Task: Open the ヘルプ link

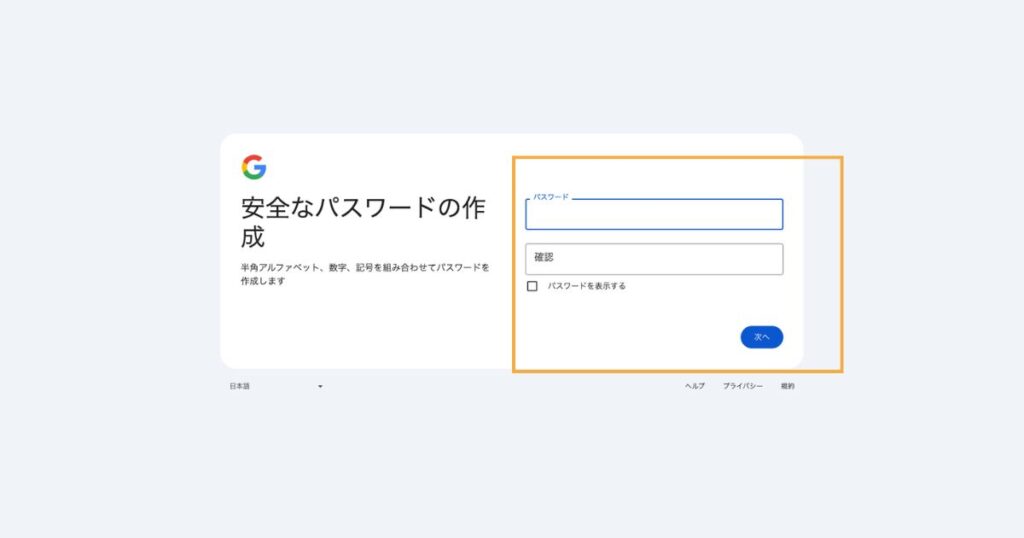Action: click(695, 387)
